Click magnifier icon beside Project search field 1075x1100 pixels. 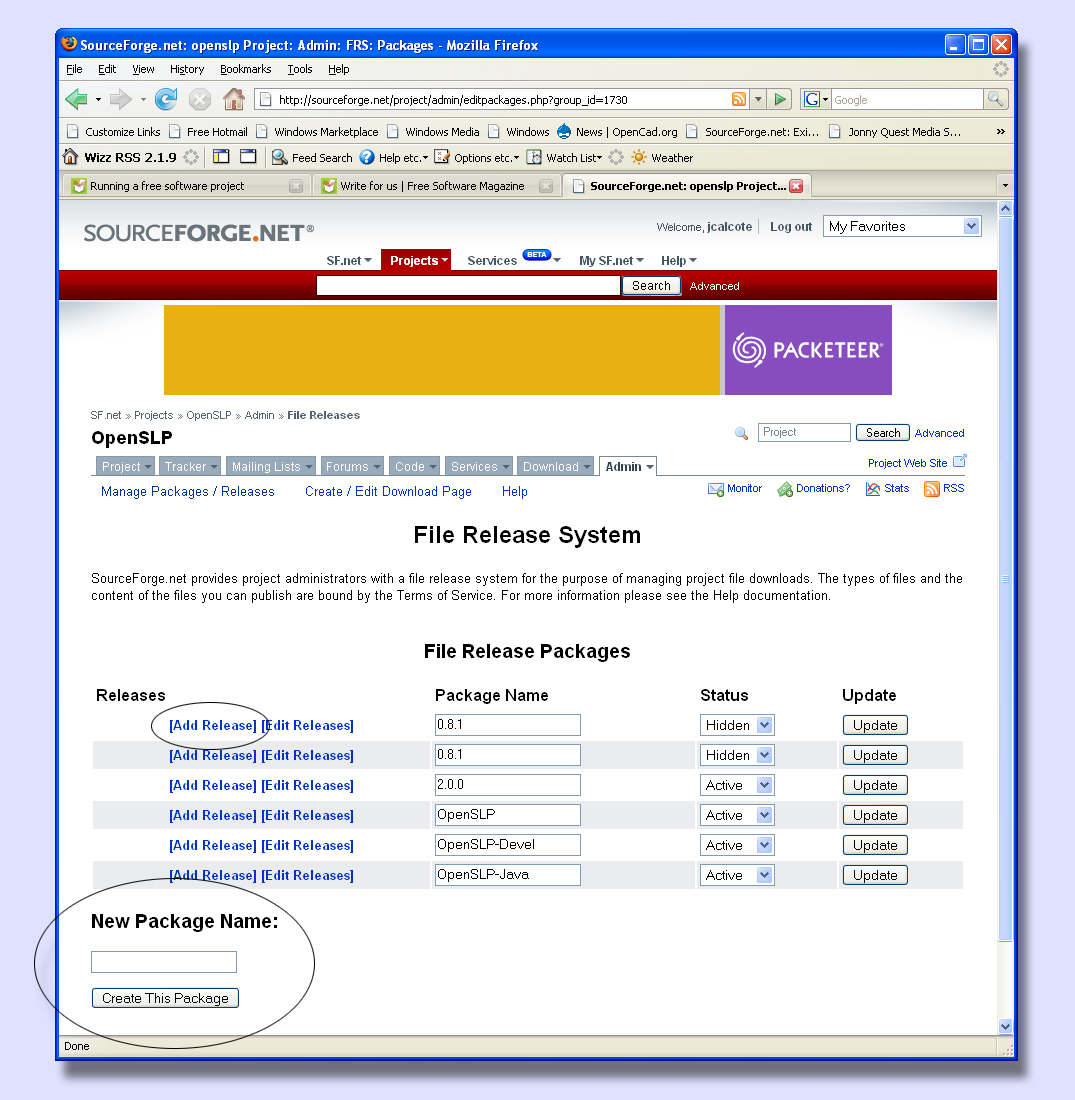coord(741,433)
